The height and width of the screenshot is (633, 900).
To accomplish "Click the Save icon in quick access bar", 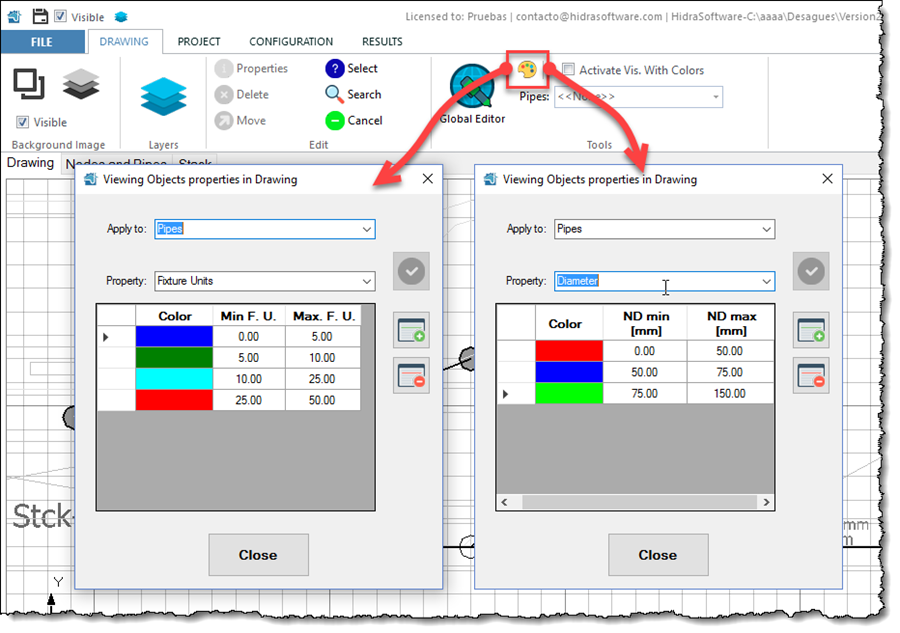I will click(38, 15).
